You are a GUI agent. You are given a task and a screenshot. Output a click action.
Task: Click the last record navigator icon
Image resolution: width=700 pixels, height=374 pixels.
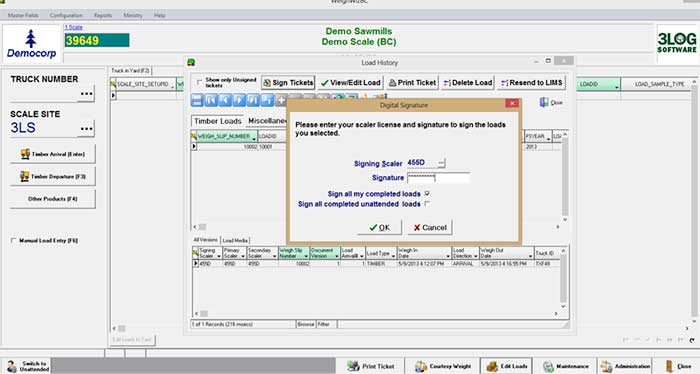coord(253,100)
